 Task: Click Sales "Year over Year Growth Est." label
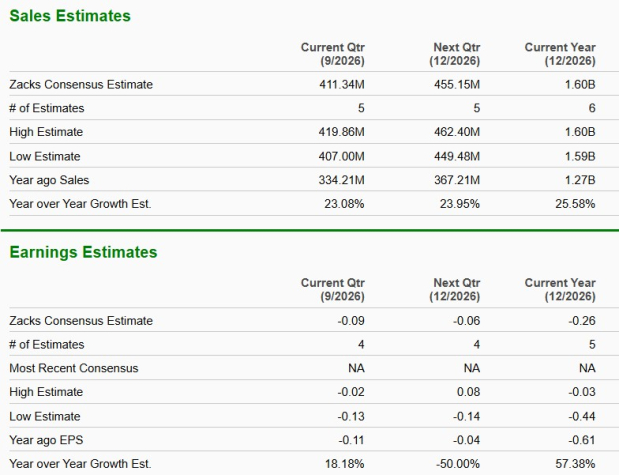click(x=80, y=204)
